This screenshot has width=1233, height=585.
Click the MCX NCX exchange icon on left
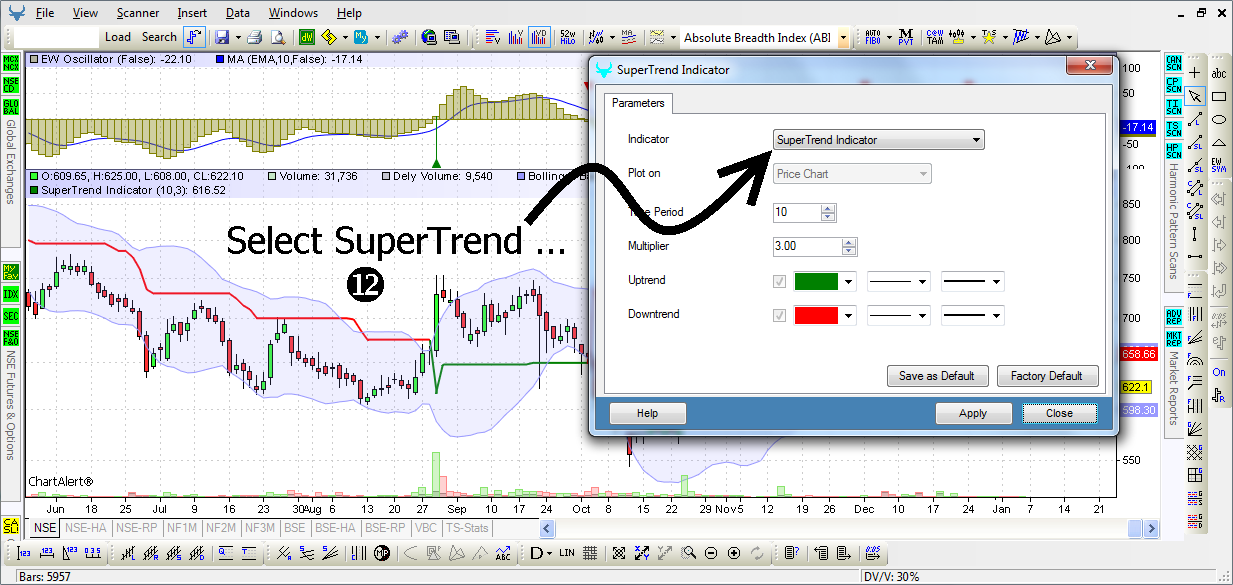[11, 61]
